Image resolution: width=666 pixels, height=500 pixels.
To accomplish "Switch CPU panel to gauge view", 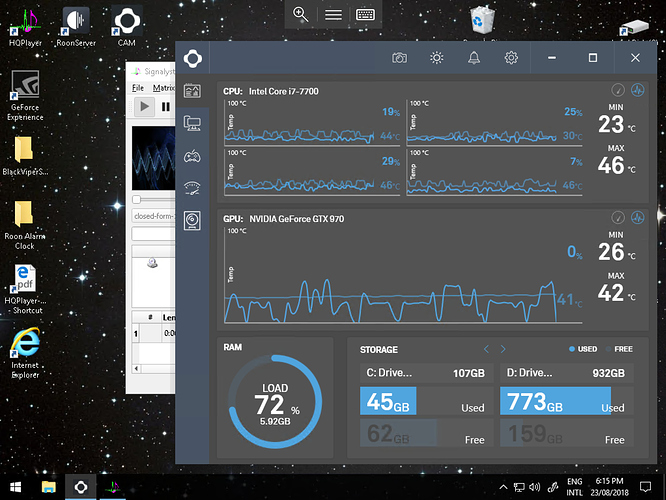I will tap(618, 90).
